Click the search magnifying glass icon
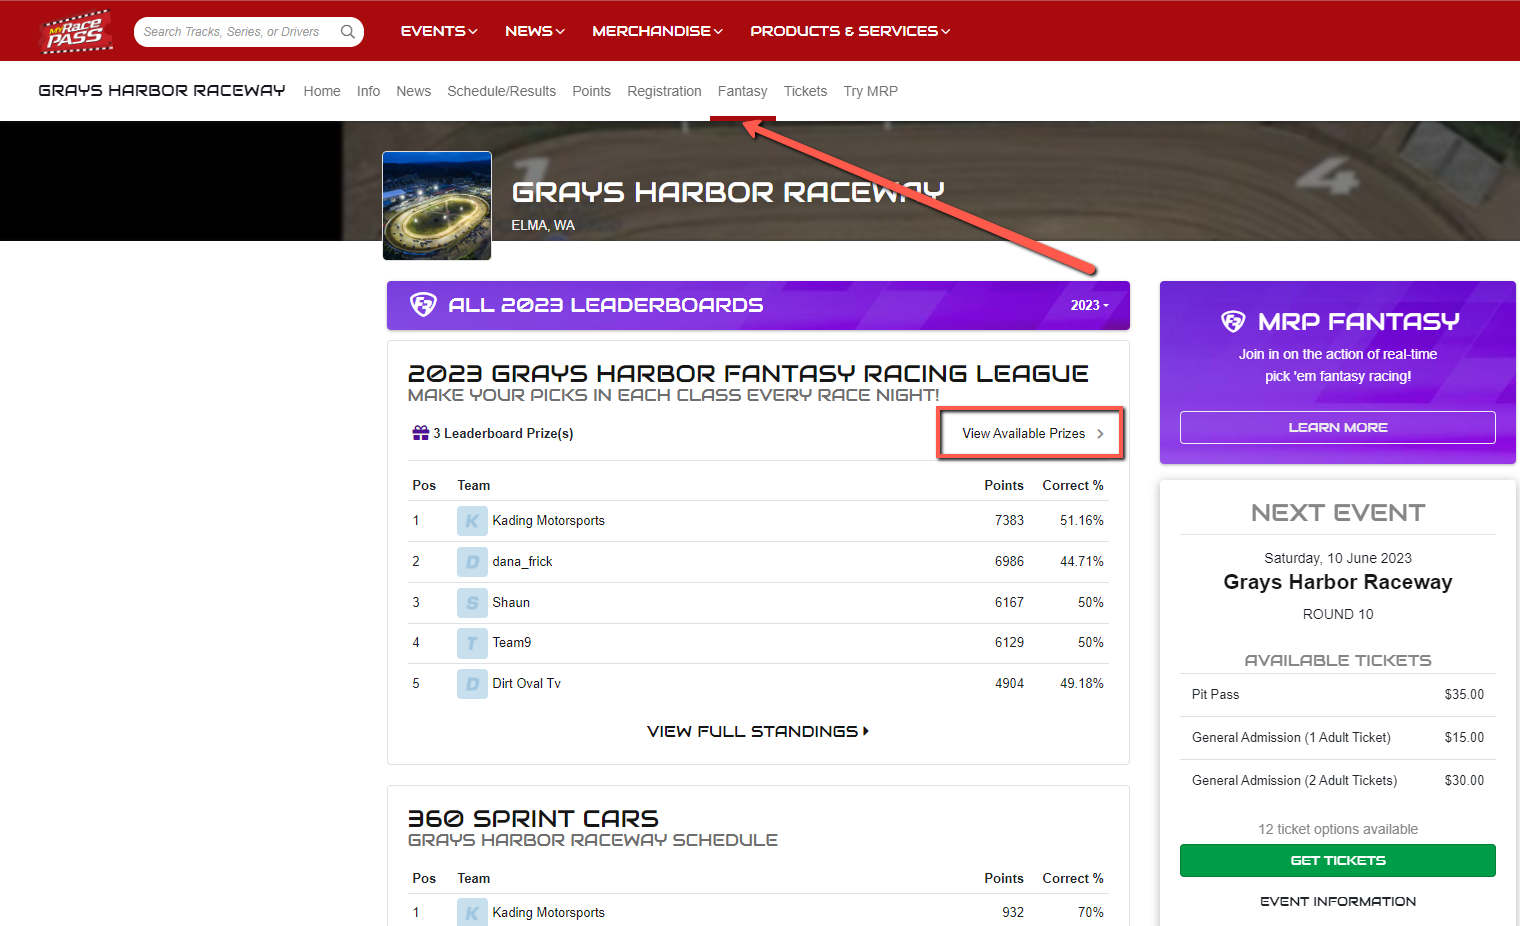1520x926 pixels. coord(347,31)
